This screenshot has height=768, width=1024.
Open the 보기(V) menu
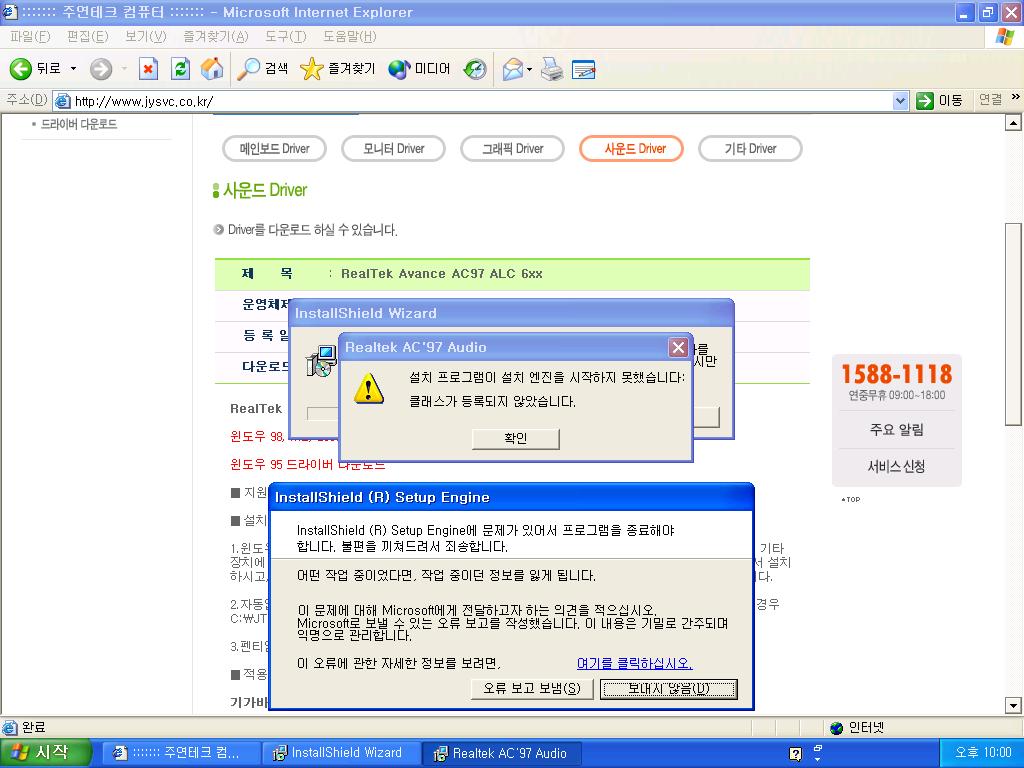[146, 37]
